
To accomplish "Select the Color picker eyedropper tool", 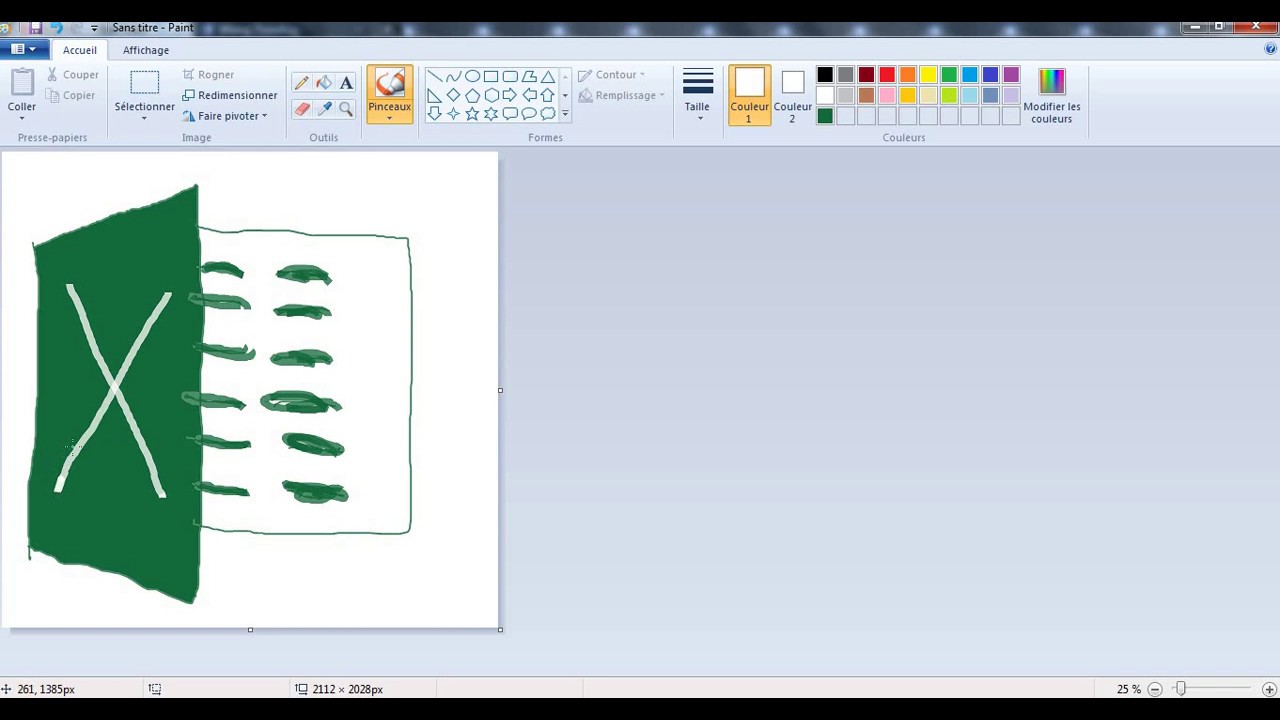I will [x=324, y=108].
